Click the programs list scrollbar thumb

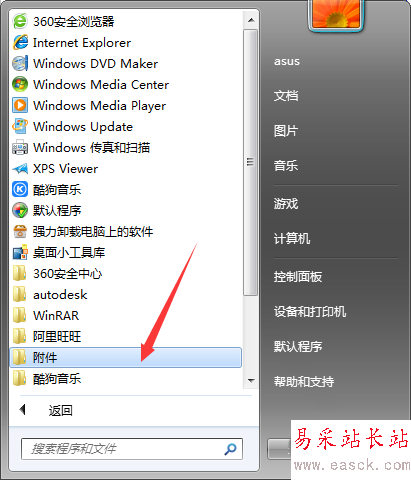[250, 162]
